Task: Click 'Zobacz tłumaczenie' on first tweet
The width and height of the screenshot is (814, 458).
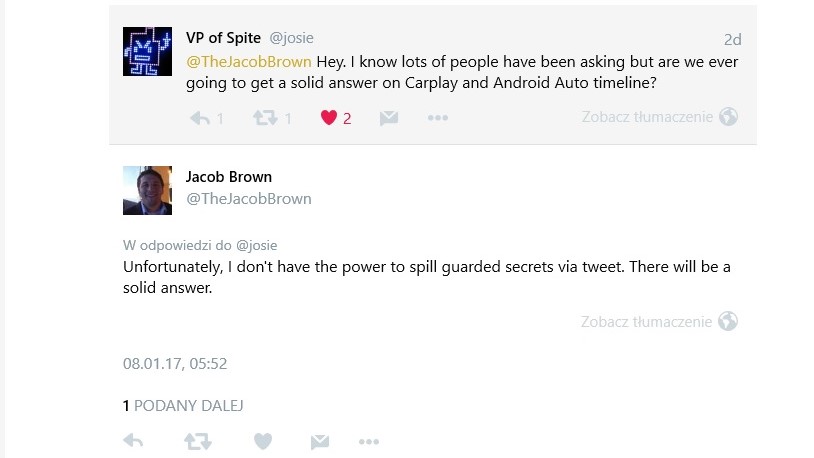Action: click(x=647, y=117)
